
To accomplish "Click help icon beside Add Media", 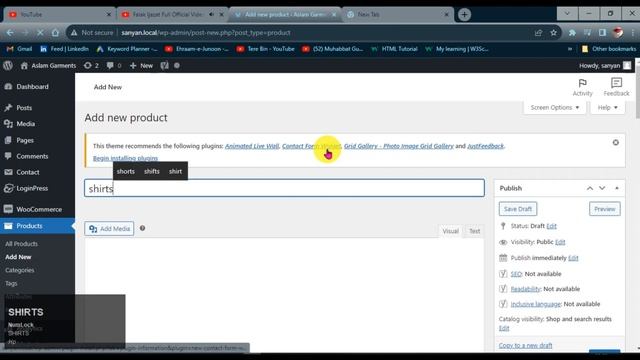I will 142,228.
